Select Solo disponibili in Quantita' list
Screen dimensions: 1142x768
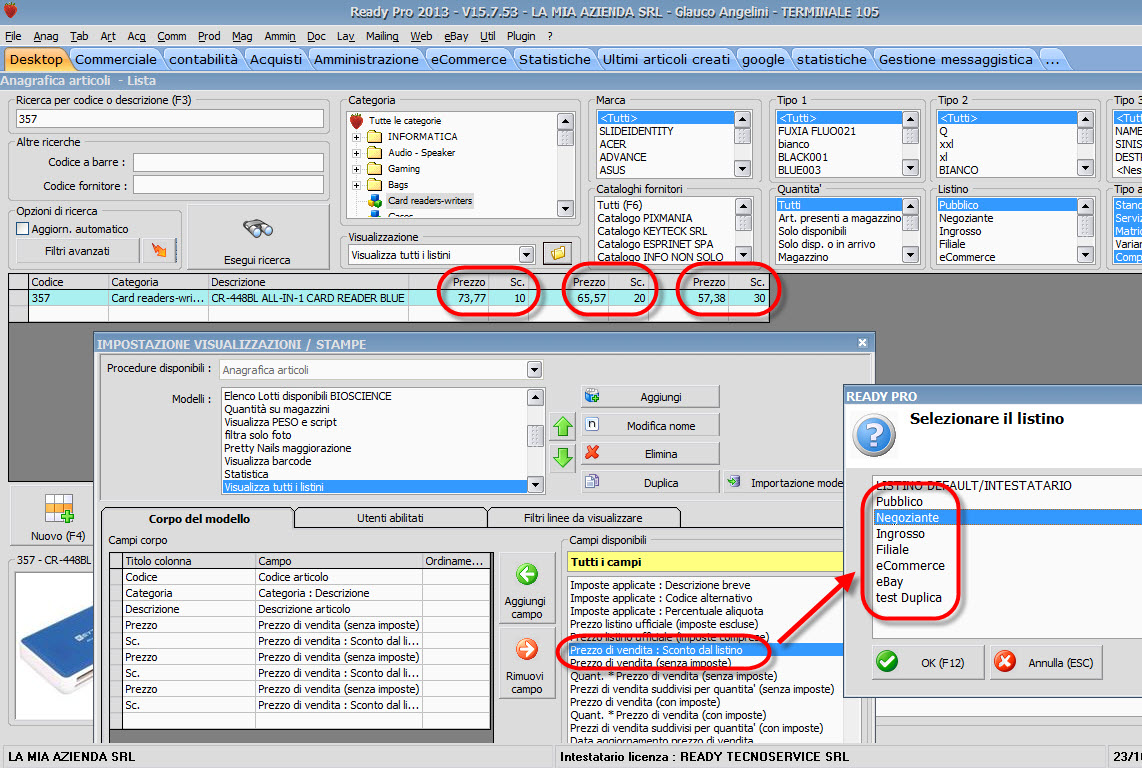click(x=812, y=231)
